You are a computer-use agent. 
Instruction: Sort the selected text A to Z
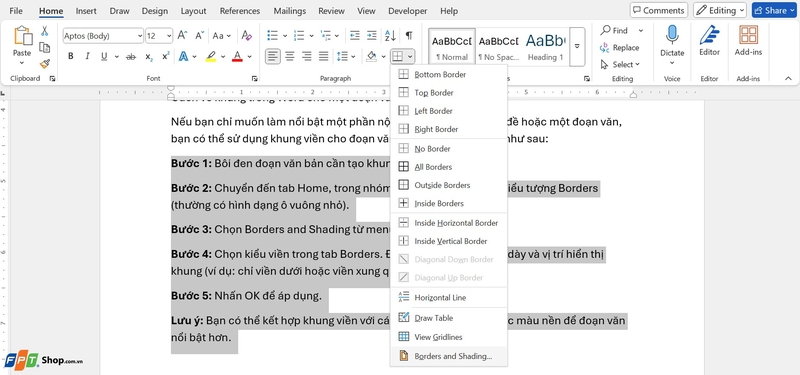[390, 36]
